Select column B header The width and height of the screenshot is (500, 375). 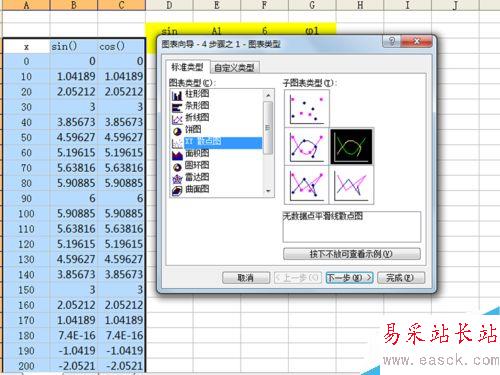coord(74,5)
